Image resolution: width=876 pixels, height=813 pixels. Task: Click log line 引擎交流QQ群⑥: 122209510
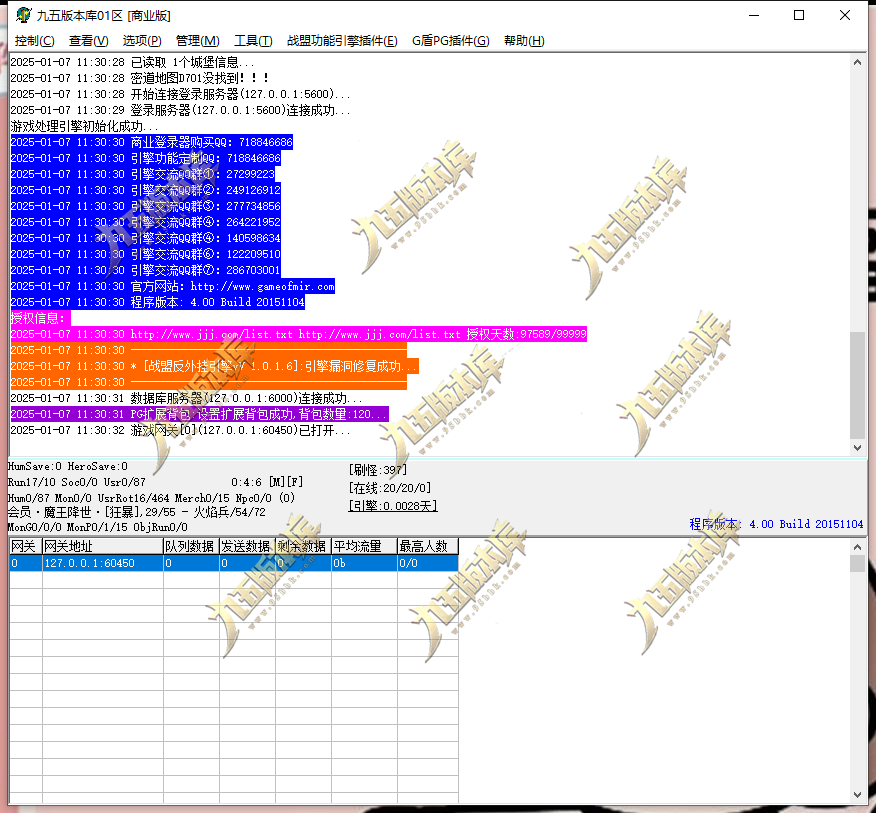(x=145, y=254)
